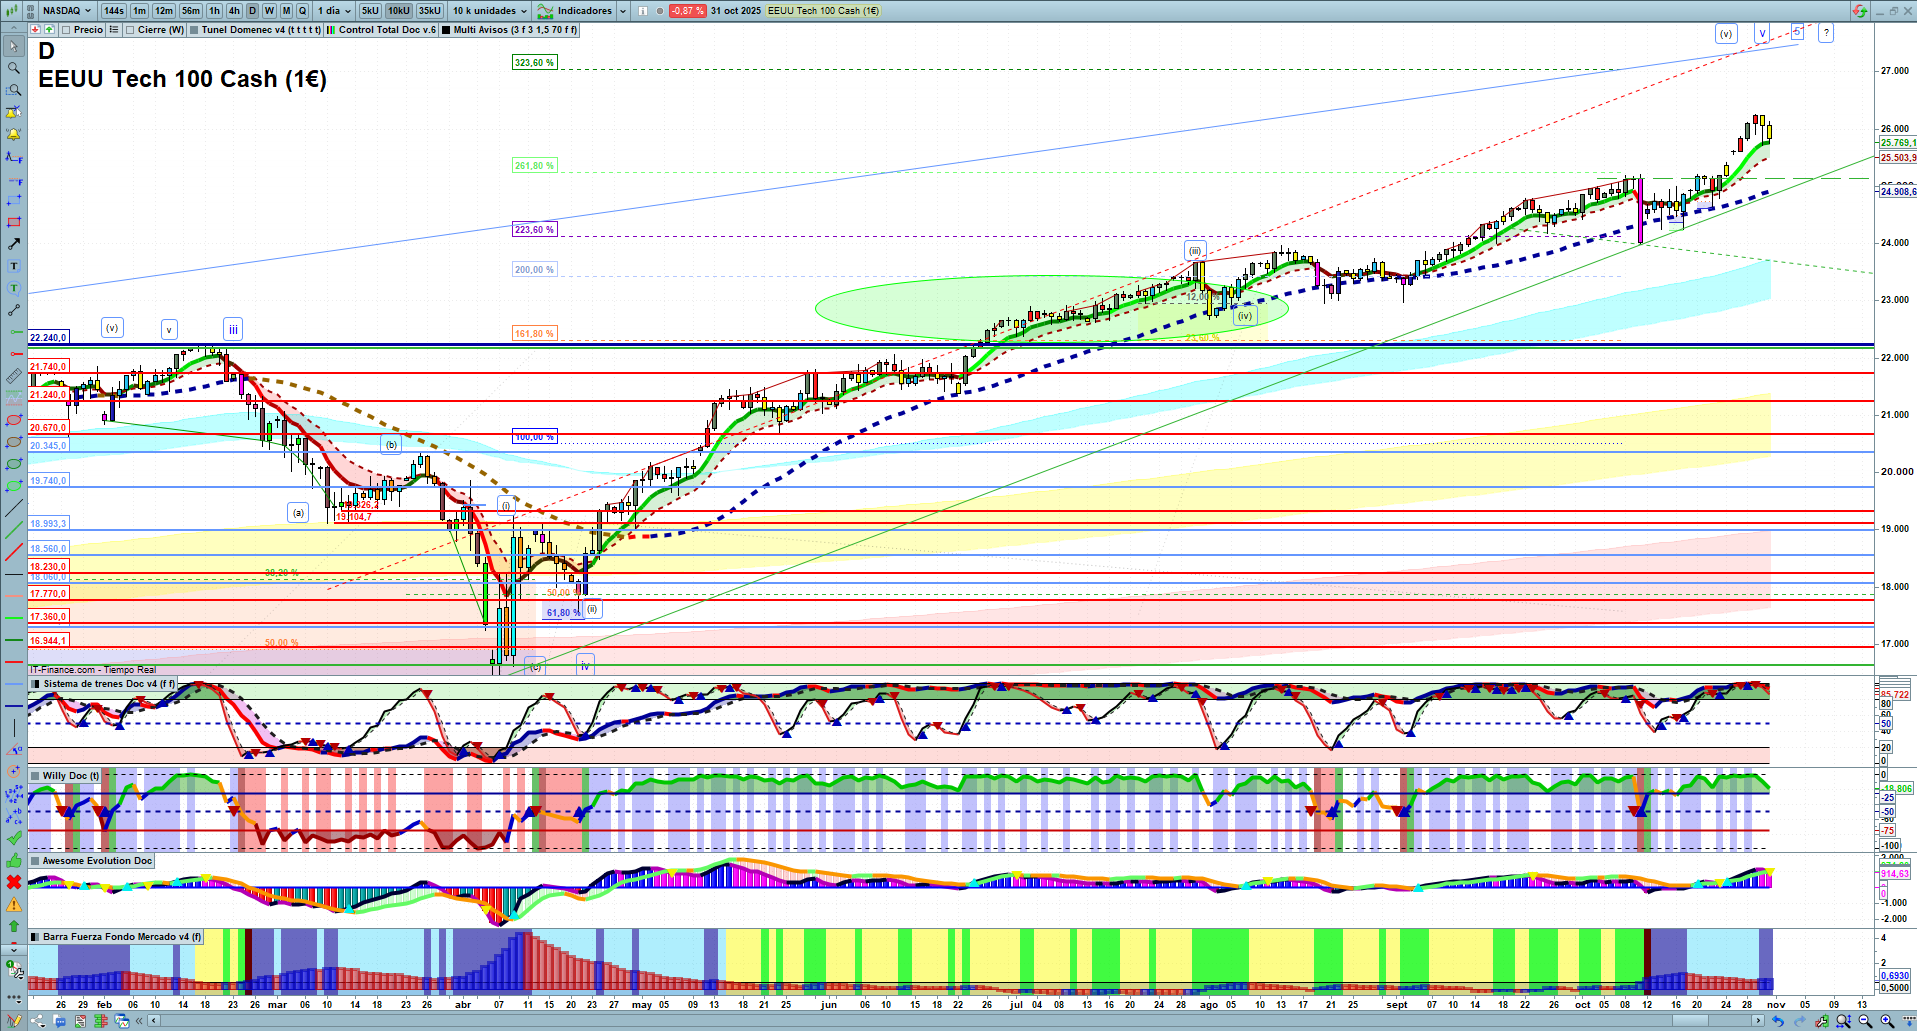Open the Precio settings list icon
Image resolution: width=1917 pixels, height=1031 pixels.
pyautogui.click(x=114, y=30)
